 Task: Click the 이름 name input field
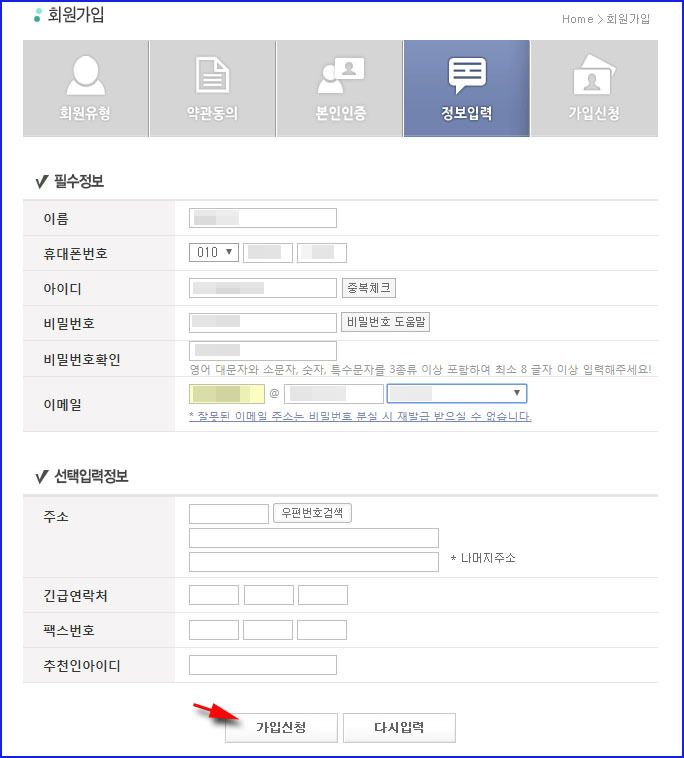click(x=262, y=218)
